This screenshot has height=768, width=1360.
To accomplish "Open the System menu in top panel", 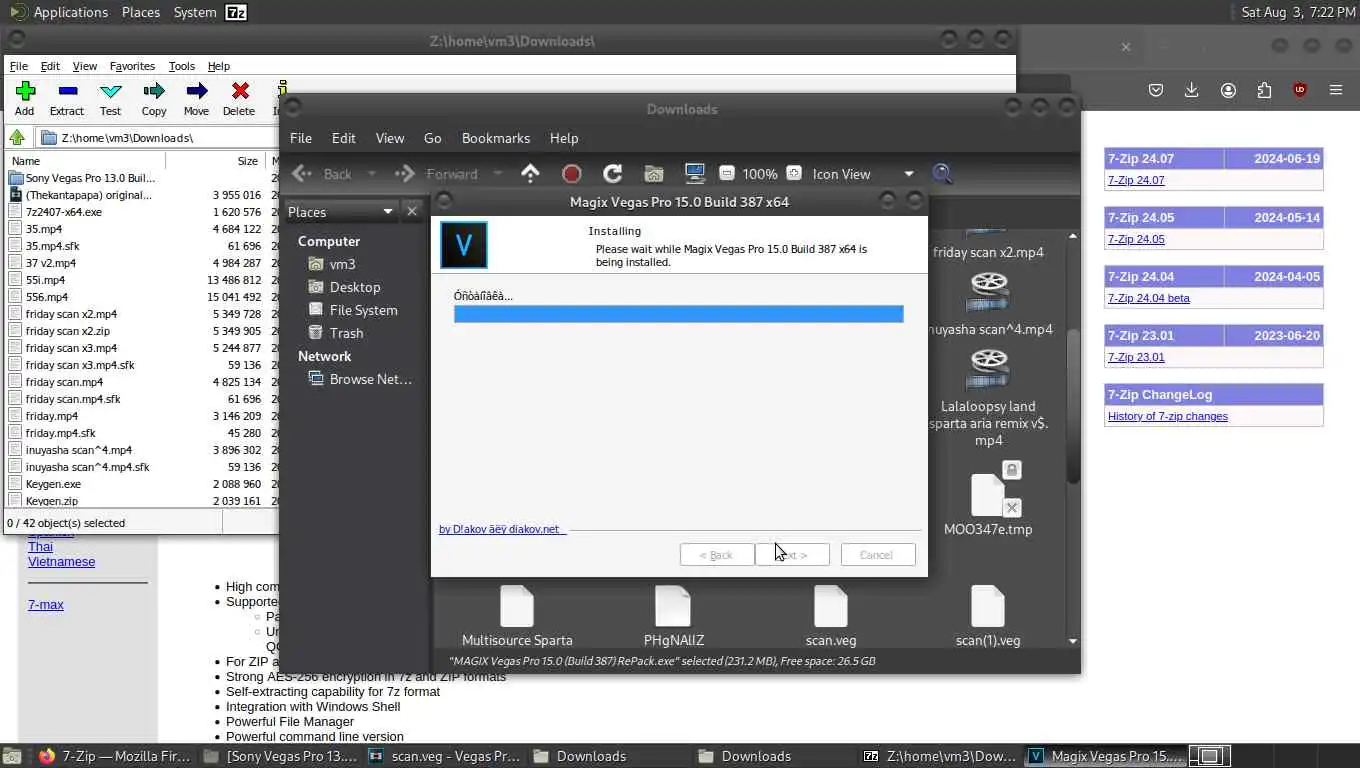I will 195,12.
